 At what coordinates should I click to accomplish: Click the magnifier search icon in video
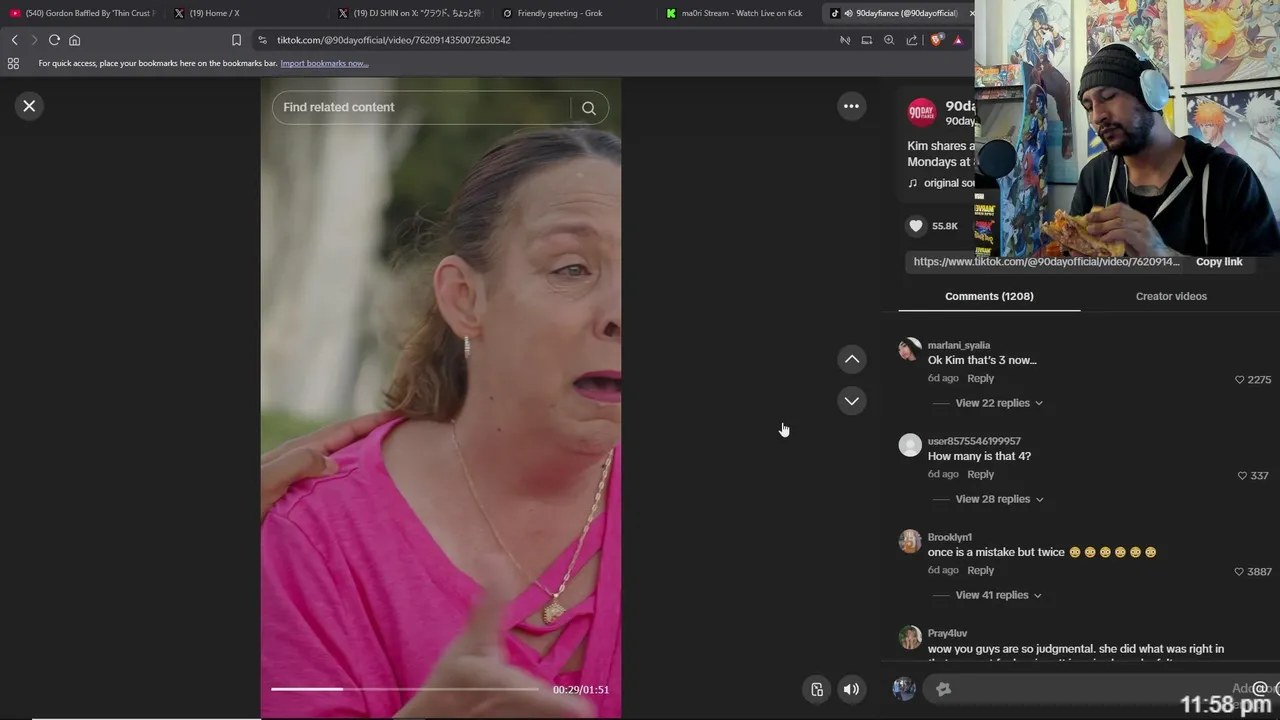coord(589,108)
